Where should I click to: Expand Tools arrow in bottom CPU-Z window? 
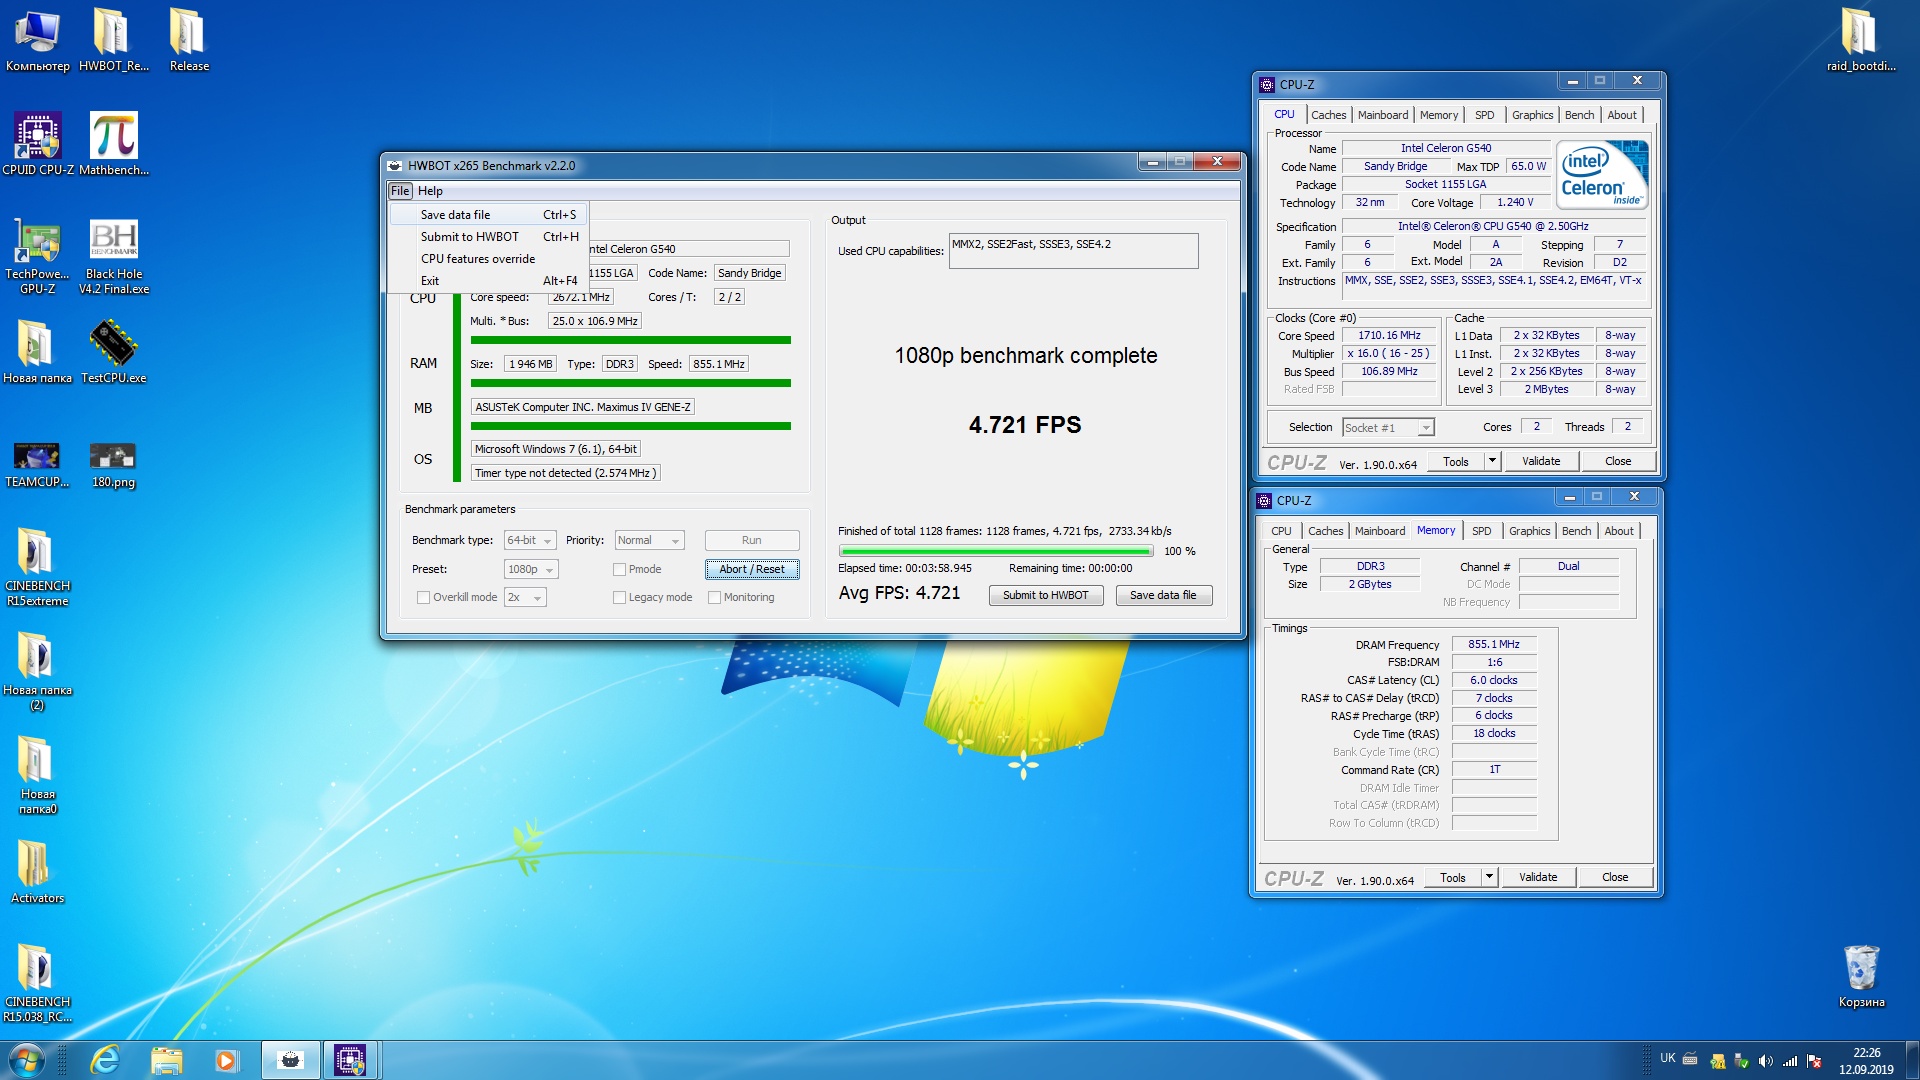point(1489,877)
